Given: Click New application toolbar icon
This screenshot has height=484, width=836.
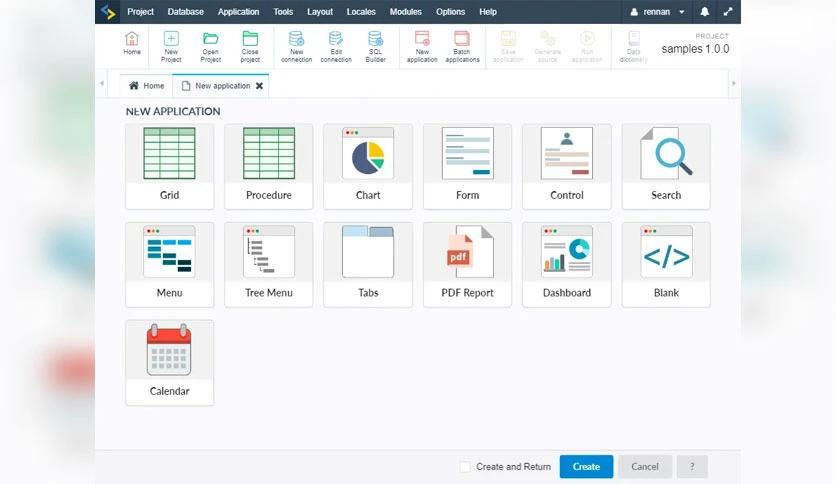Looking at the screenshot, I should tap(422, 47).
